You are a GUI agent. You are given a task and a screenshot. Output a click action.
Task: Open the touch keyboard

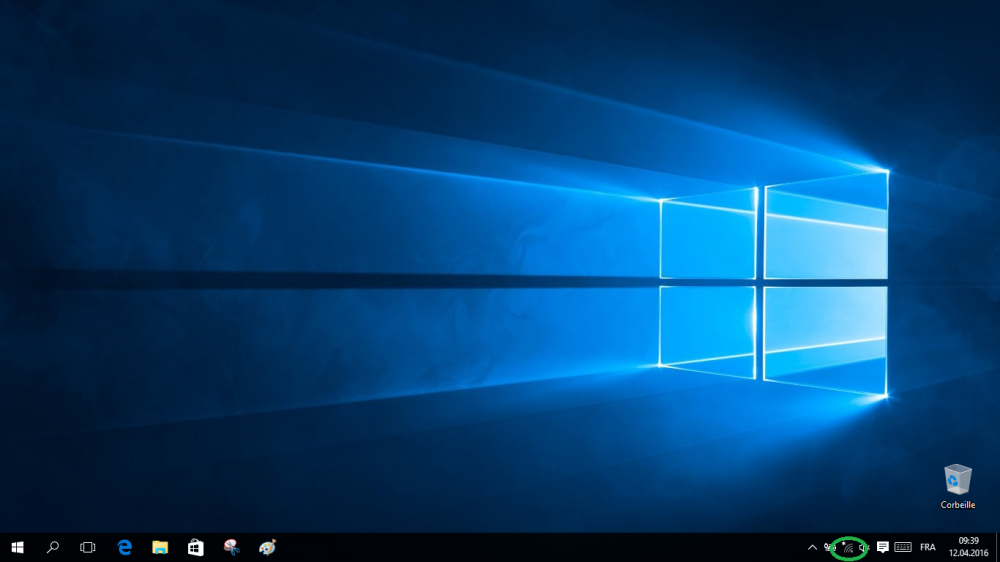(903, 547)
